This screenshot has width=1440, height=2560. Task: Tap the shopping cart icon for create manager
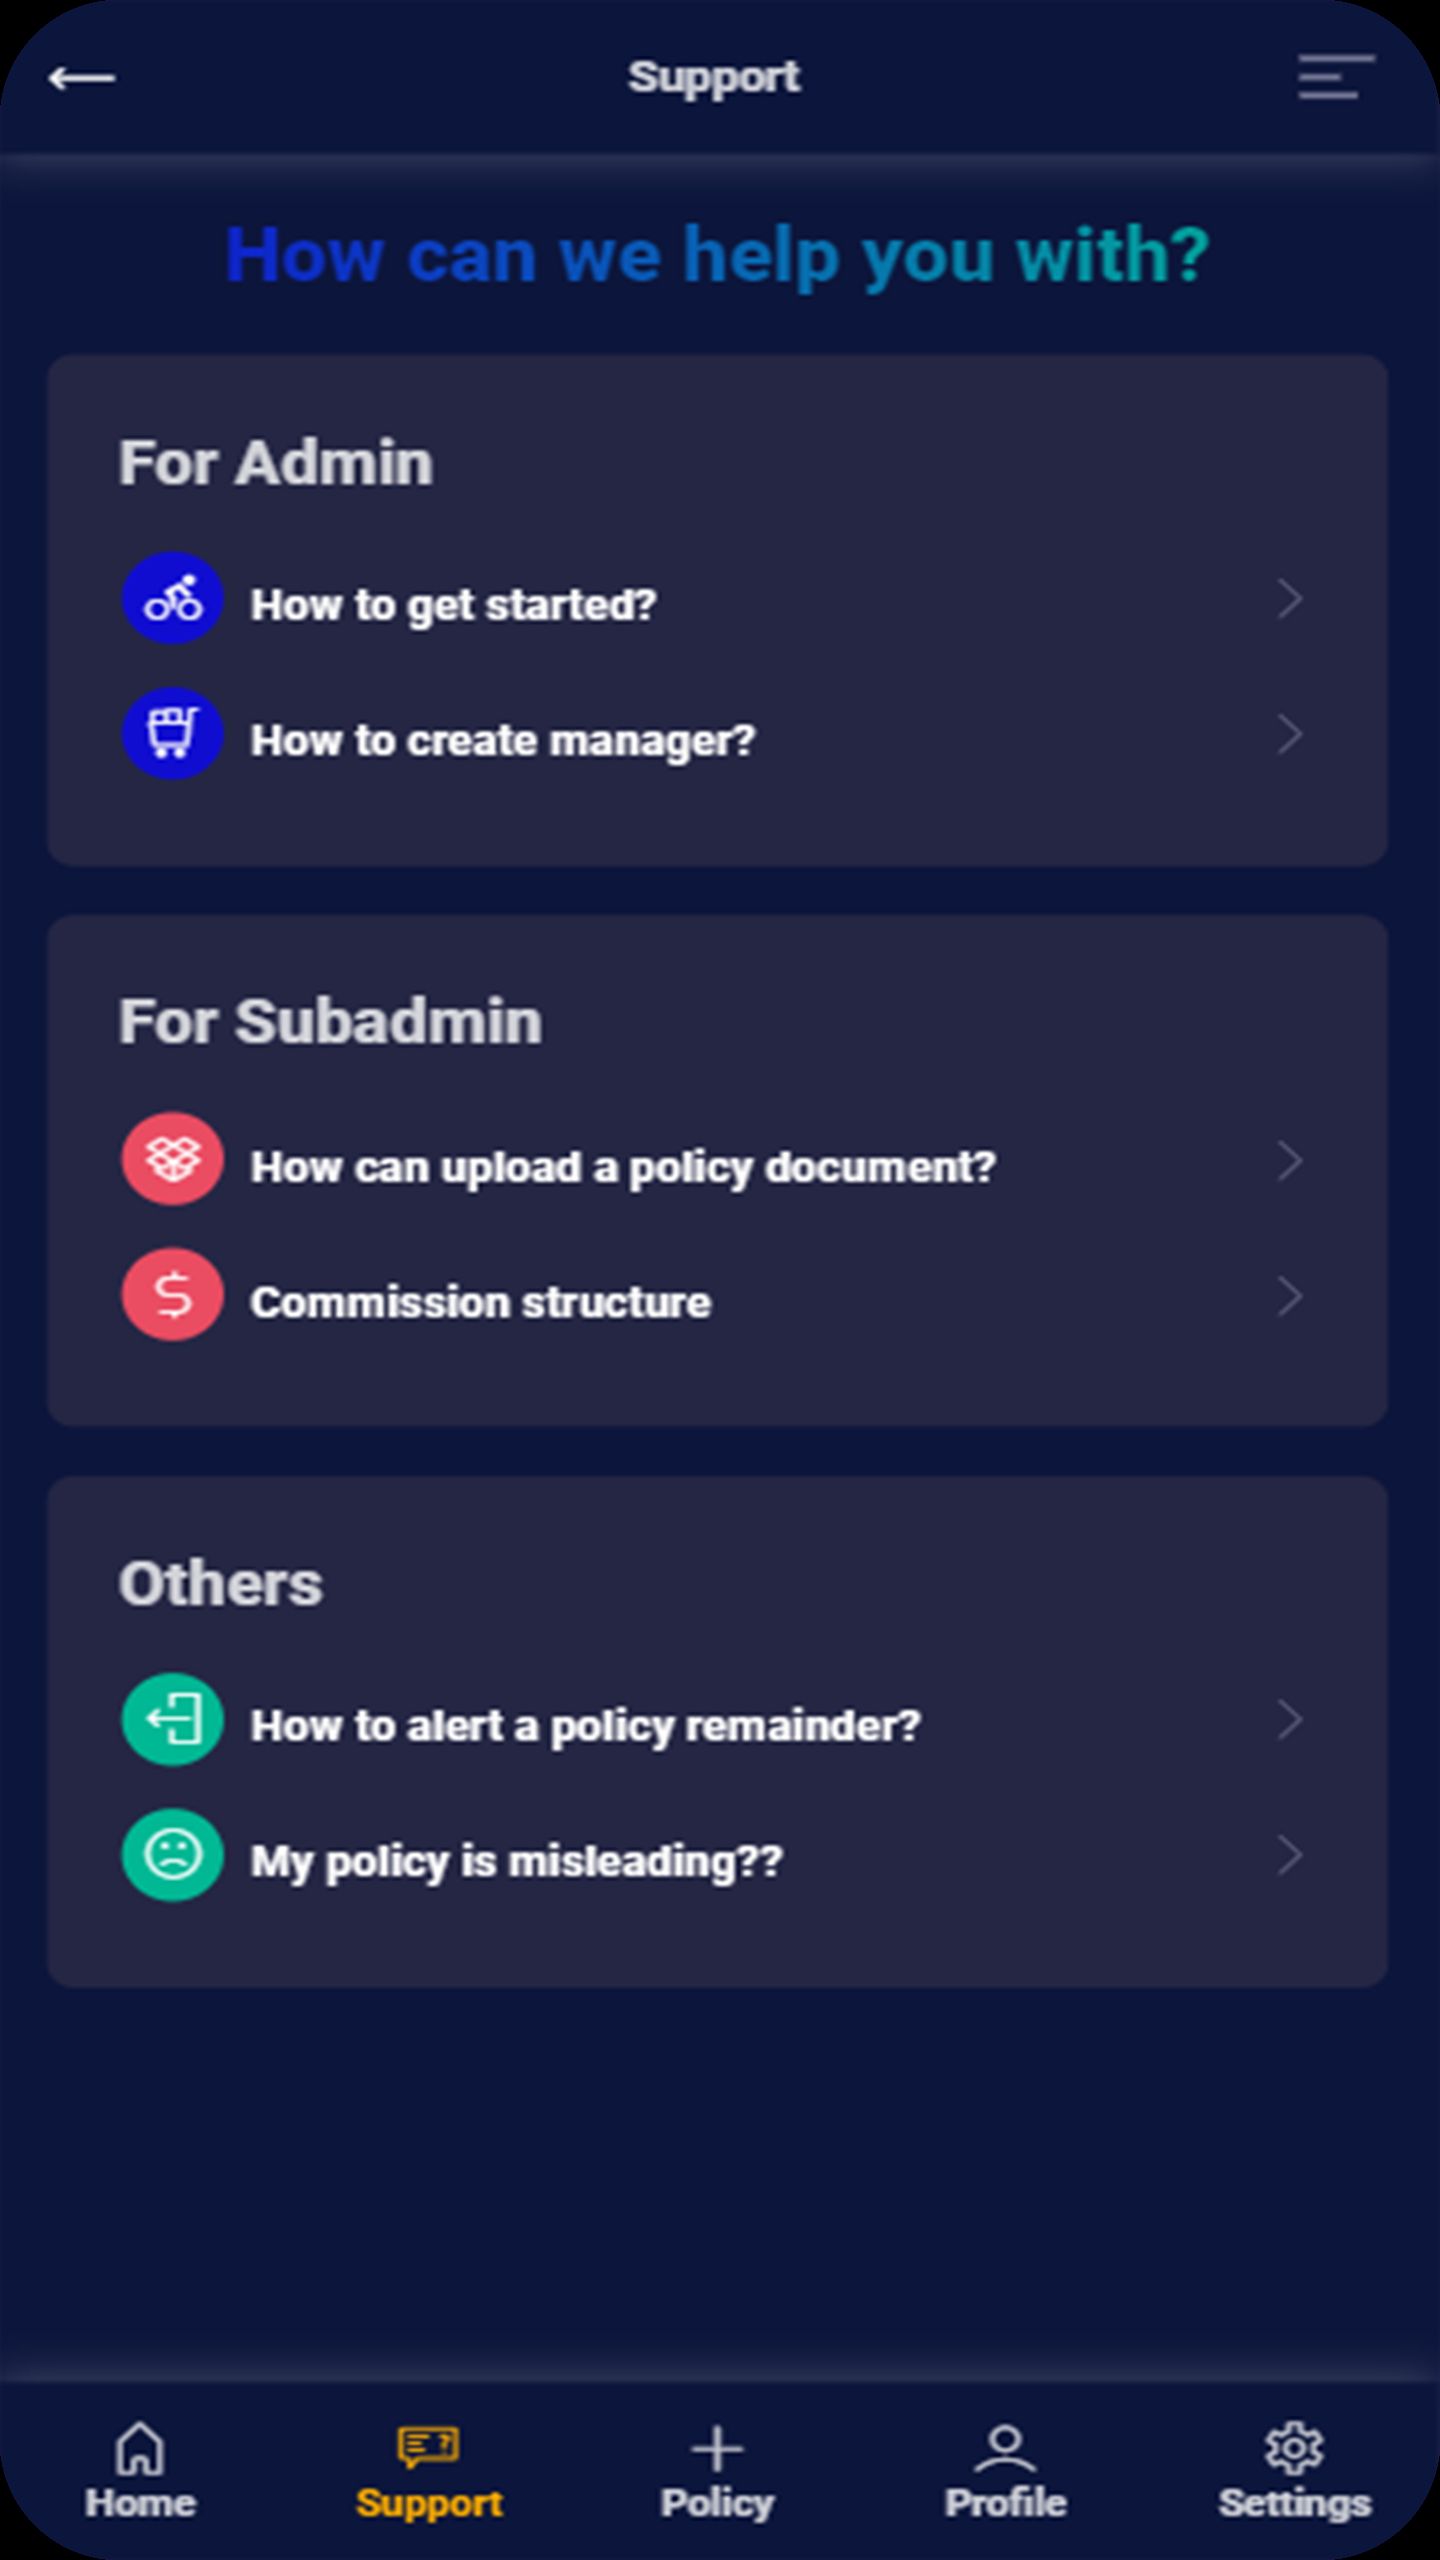[172, 734]
